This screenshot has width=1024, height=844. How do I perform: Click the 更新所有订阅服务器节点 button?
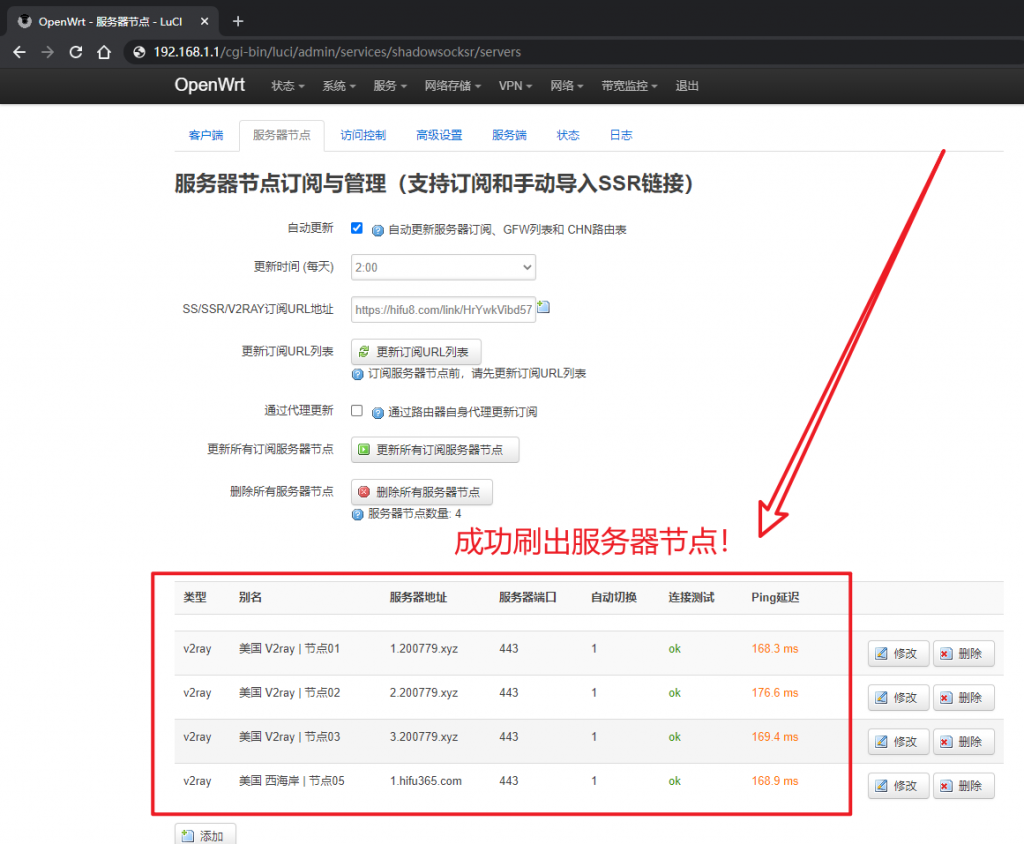(435, 449)
